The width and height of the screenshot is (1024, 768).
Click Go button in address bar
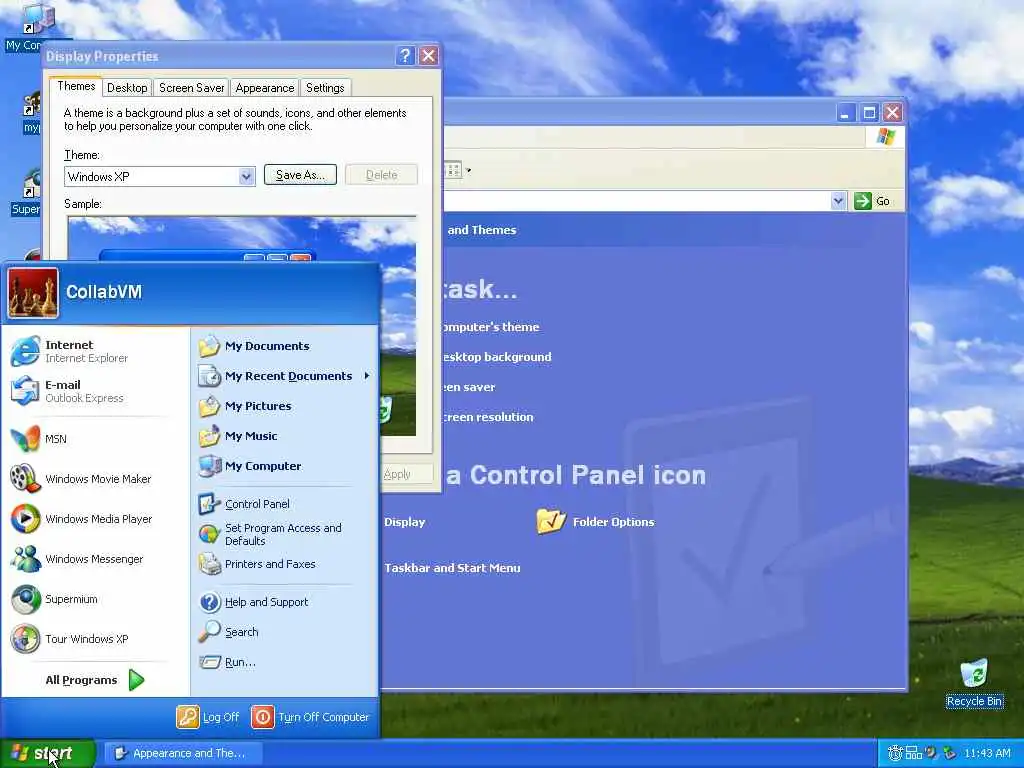pyautogui.click(x=872, y=201)
